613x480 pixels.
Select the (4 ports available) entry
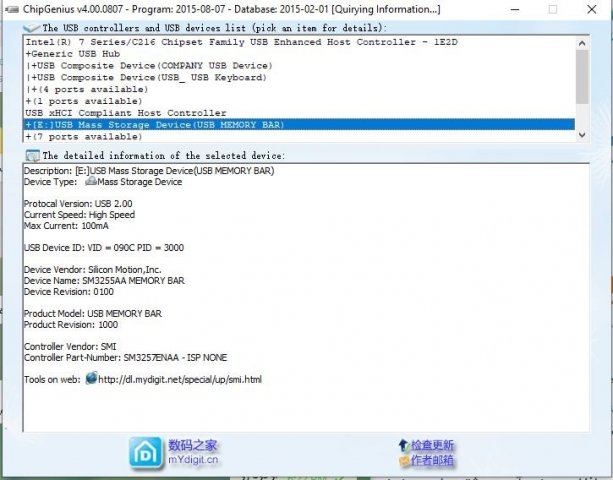coord(84,90)
